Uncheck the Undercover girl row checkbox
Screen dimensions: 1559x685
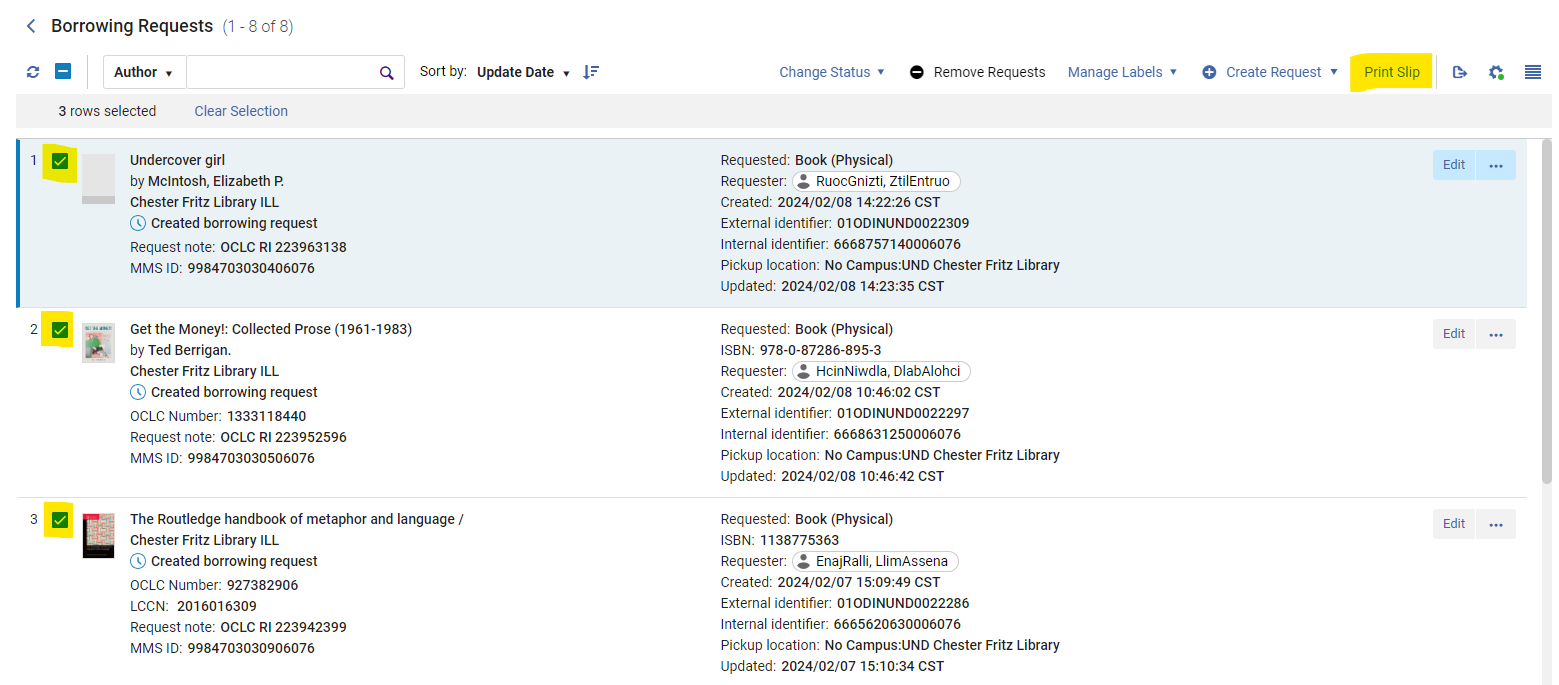[x=60, y=161]
